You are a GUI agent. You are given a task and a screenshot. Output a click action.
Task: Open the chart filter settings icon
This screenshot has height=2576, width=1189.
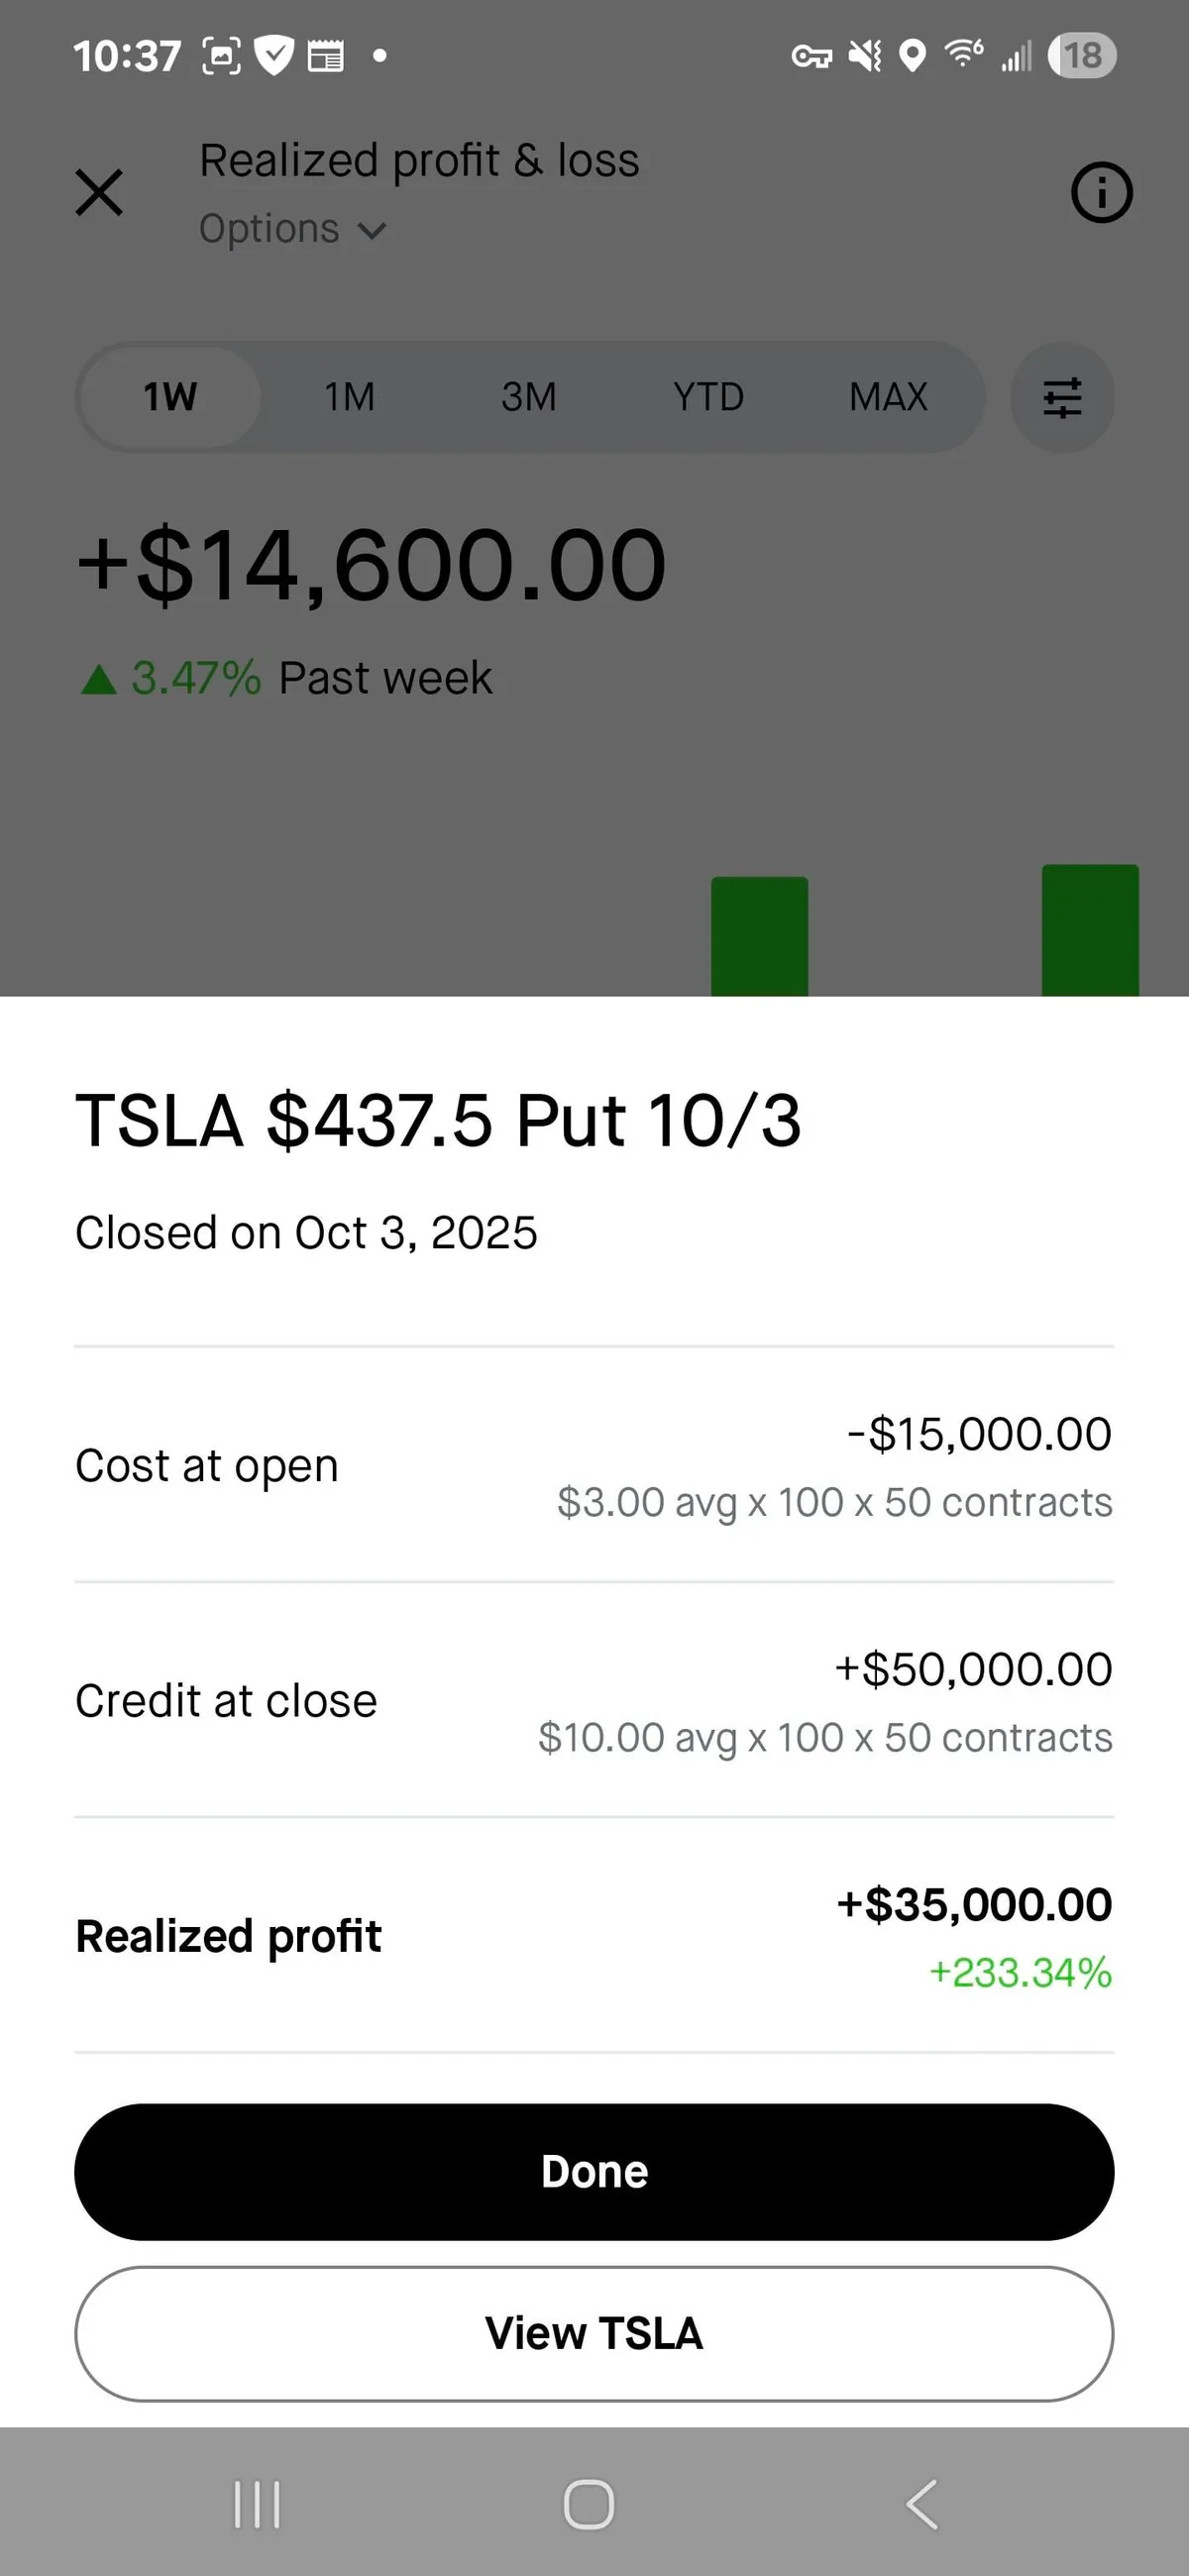pos(1062,397)
